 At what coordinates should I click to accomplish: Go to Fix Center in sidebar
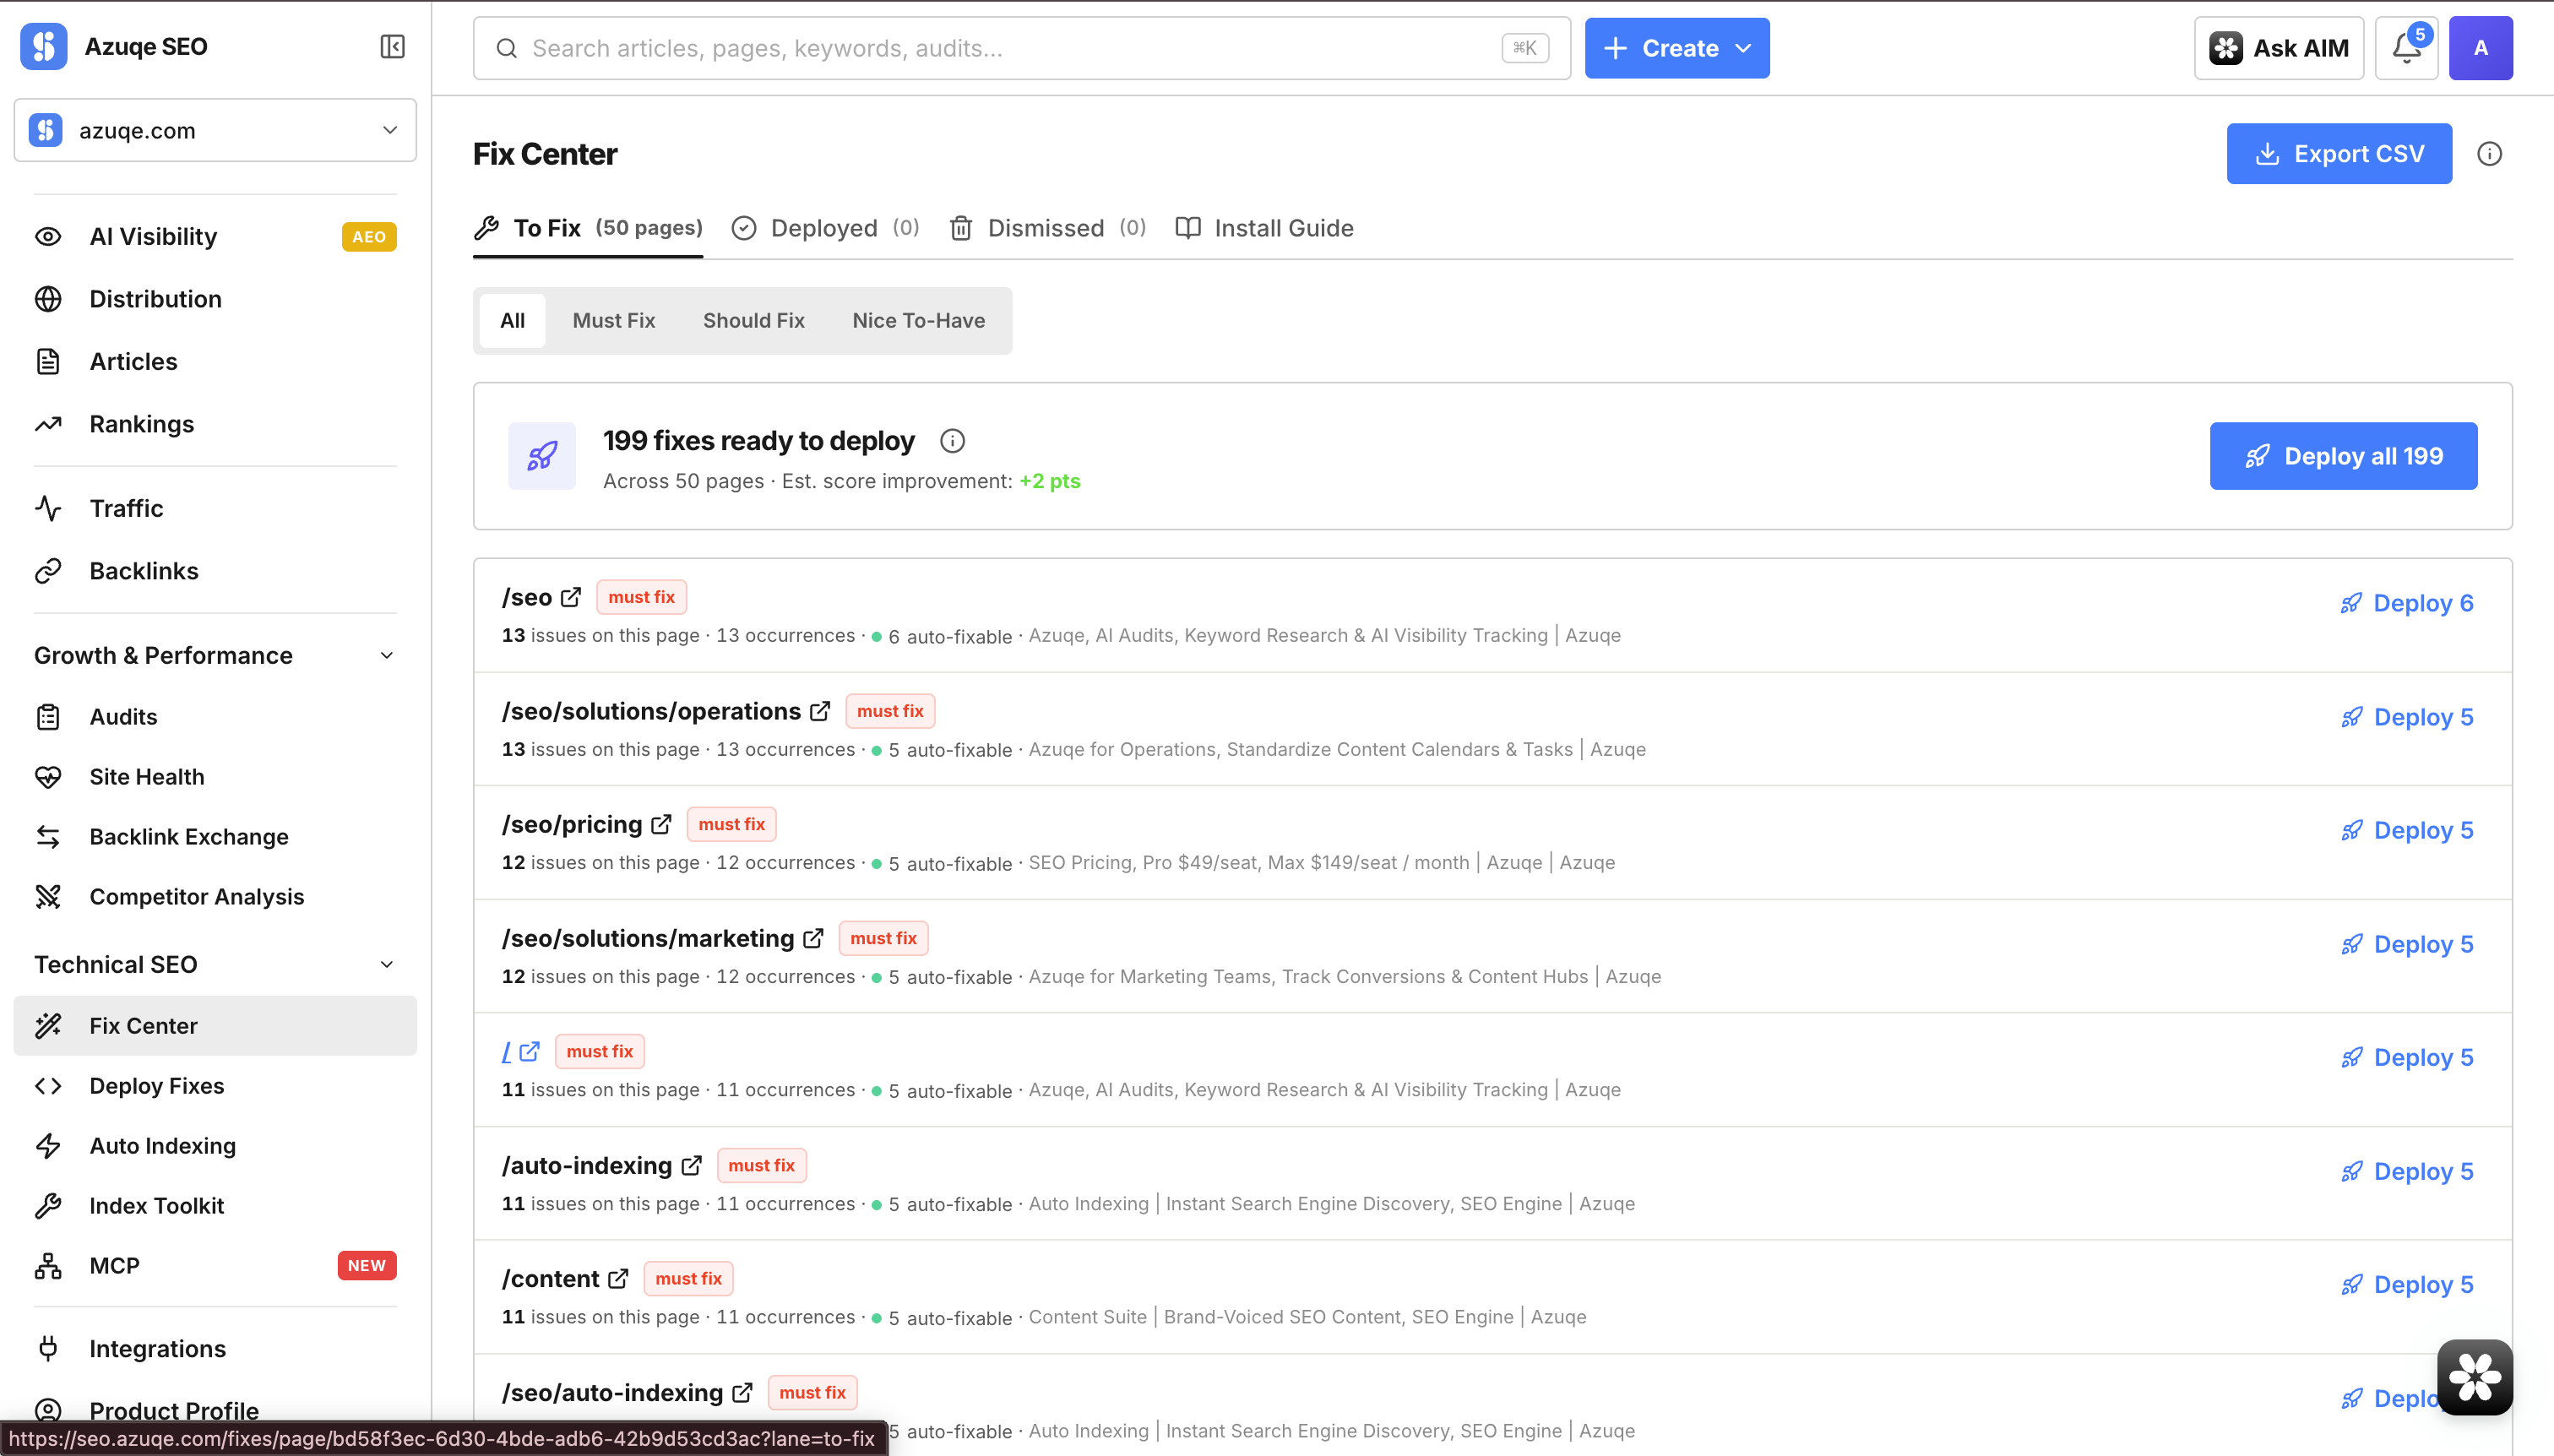215,1026
